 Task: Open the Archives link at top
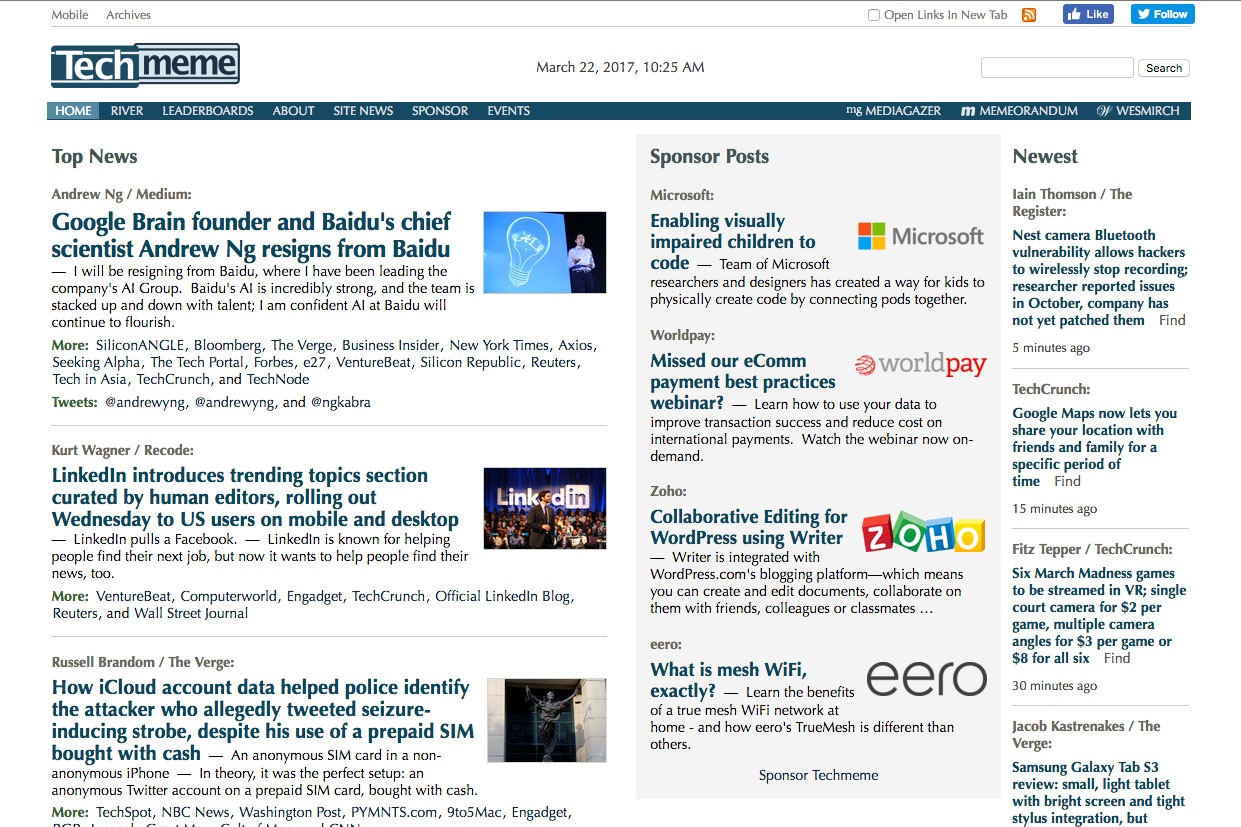(x=128, y=15)
